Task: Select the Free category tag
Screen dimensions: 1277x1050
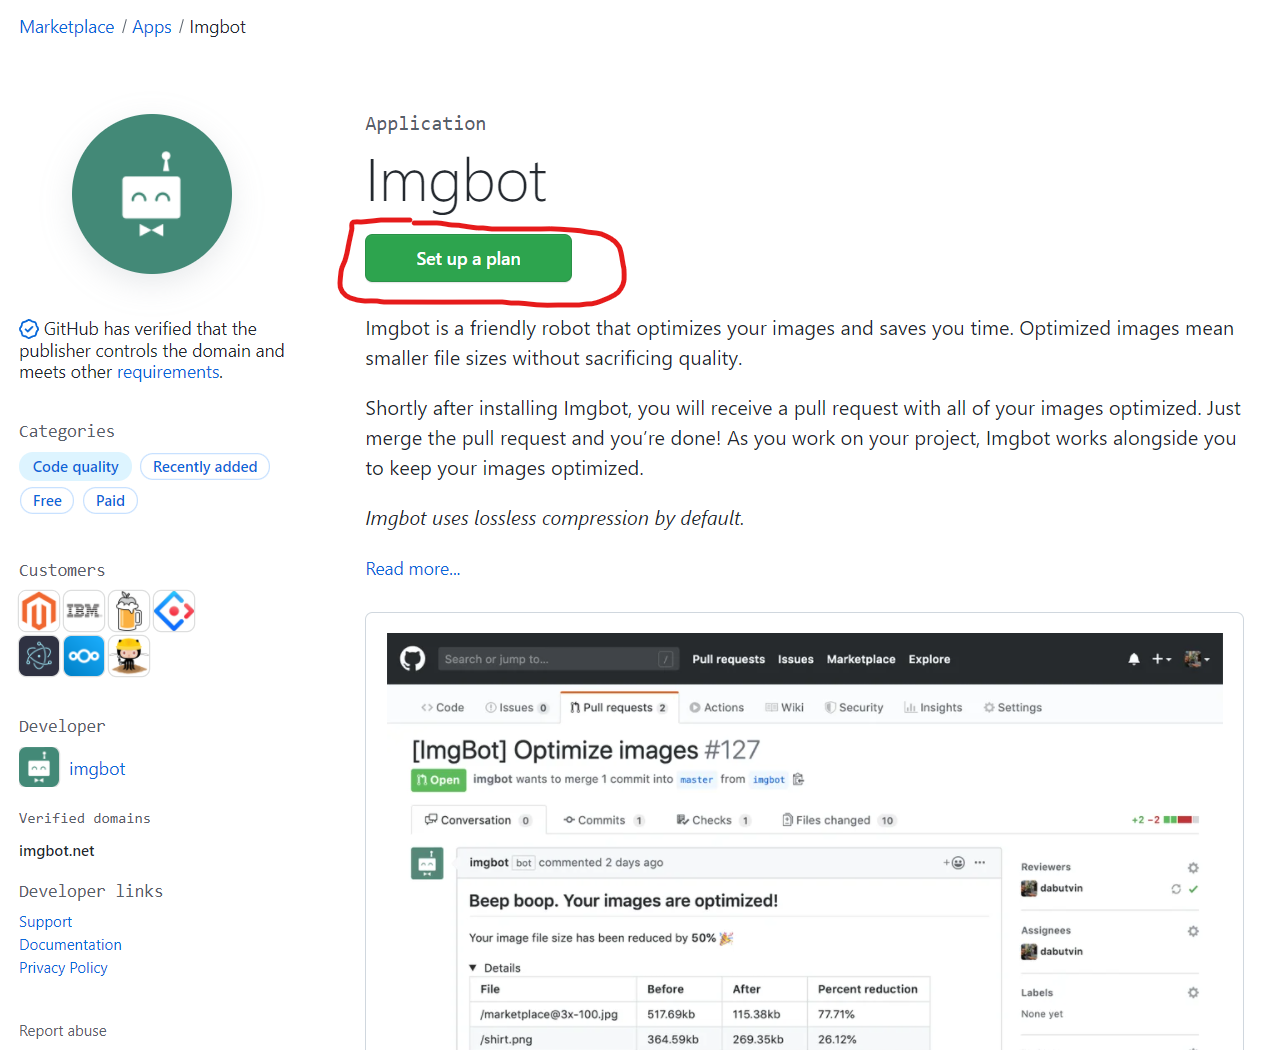Action: coord(47,501)
